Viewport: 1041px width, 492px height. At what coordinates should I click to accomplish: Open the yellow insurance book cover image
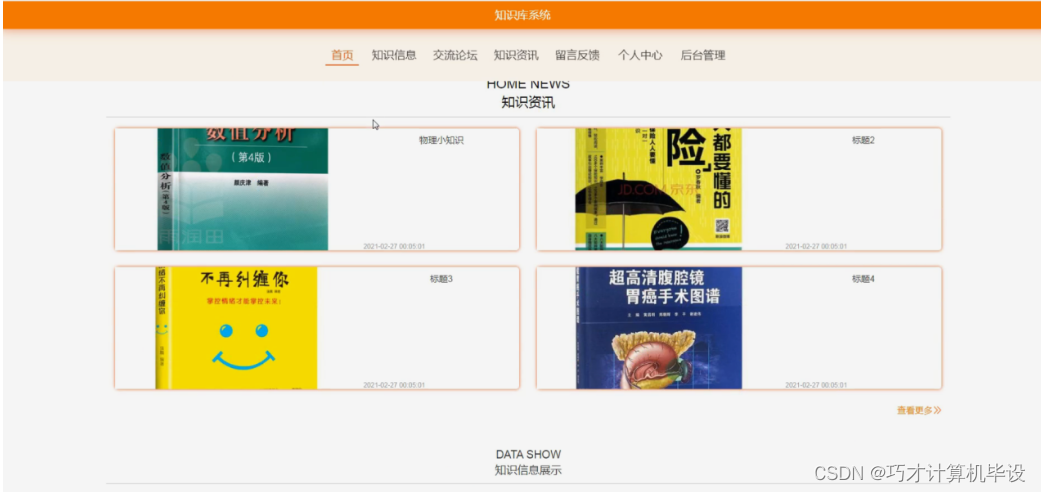658,189
